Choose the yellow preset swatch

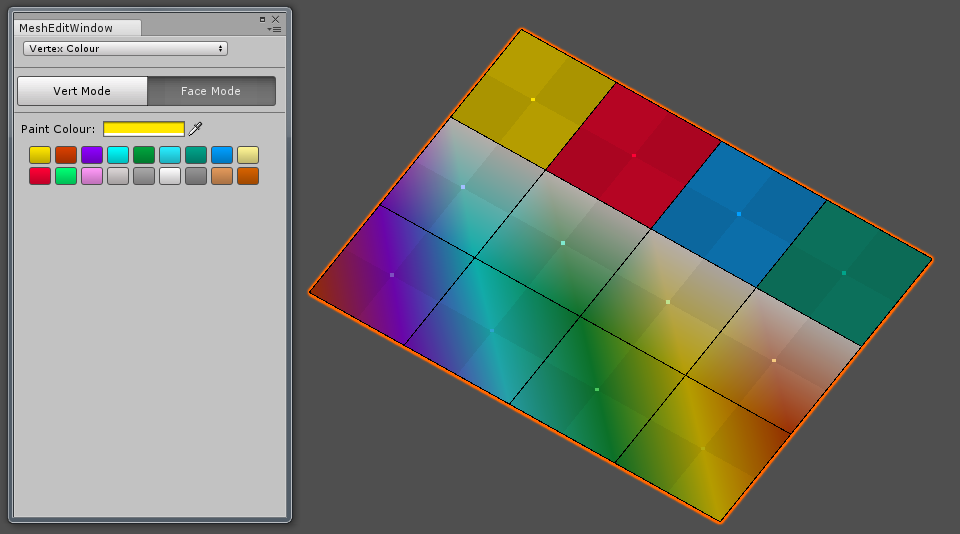(x=40, y=155)
